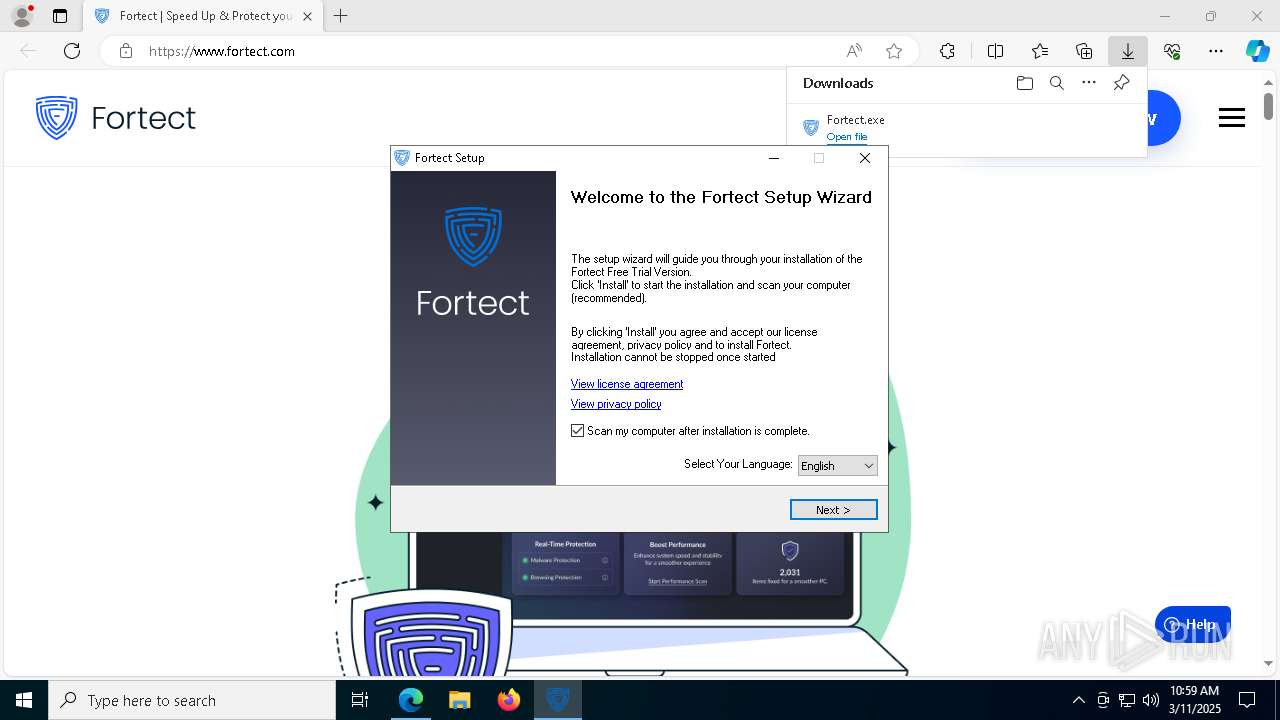1280x720 pixels.
Task: Open the notifications action center
Action: click(x=1247, y=700)
